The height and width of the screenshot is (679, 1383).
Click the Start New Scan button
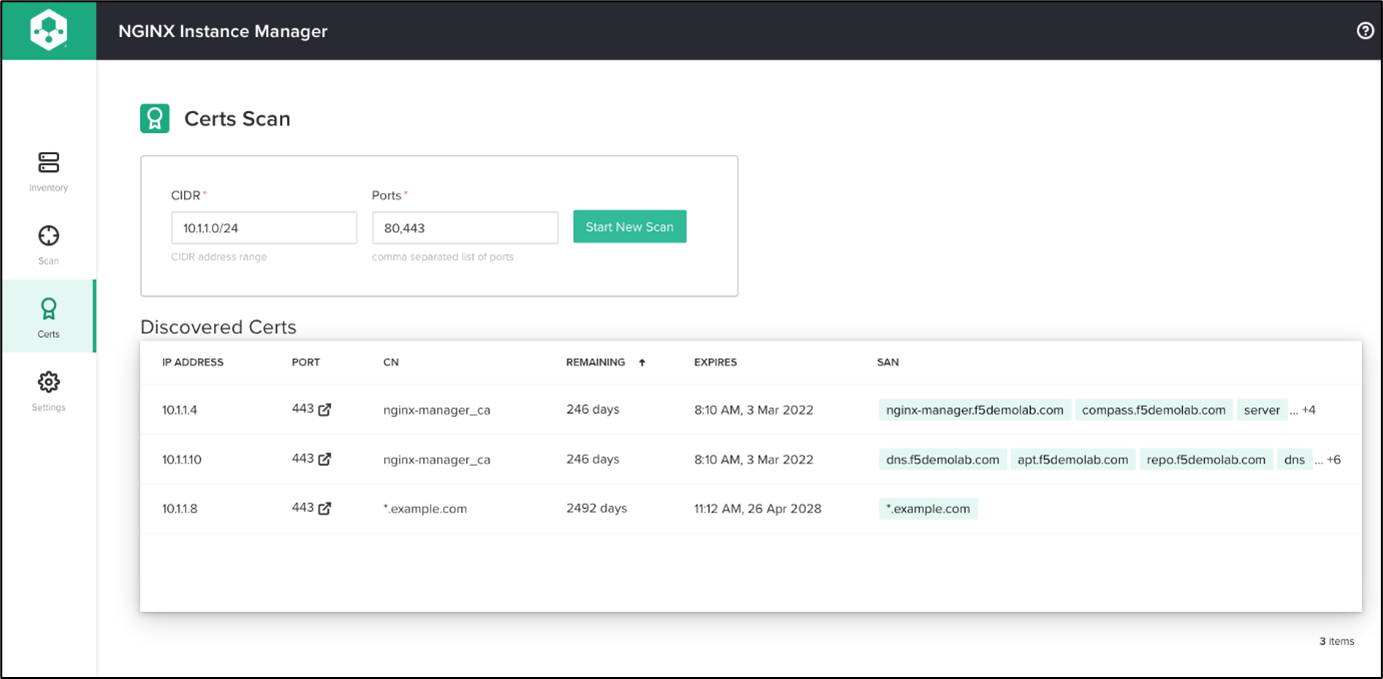click(x=630, y=227)
